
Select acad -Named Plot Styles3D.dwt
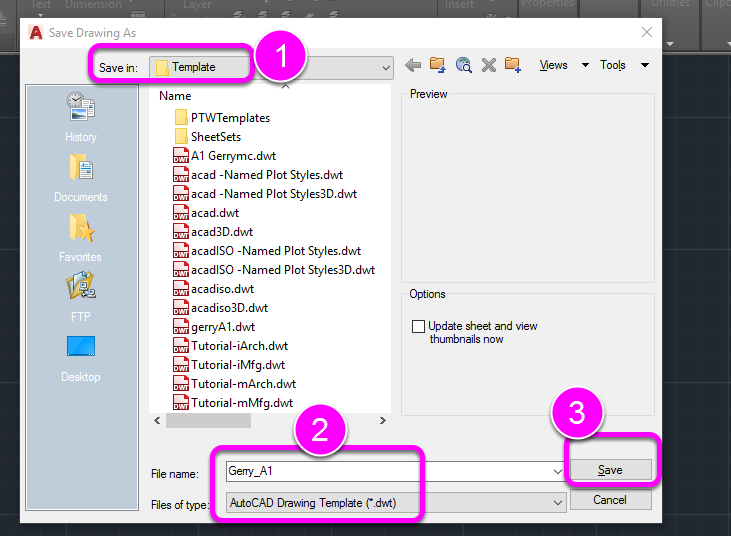click(x=265, y=194)
